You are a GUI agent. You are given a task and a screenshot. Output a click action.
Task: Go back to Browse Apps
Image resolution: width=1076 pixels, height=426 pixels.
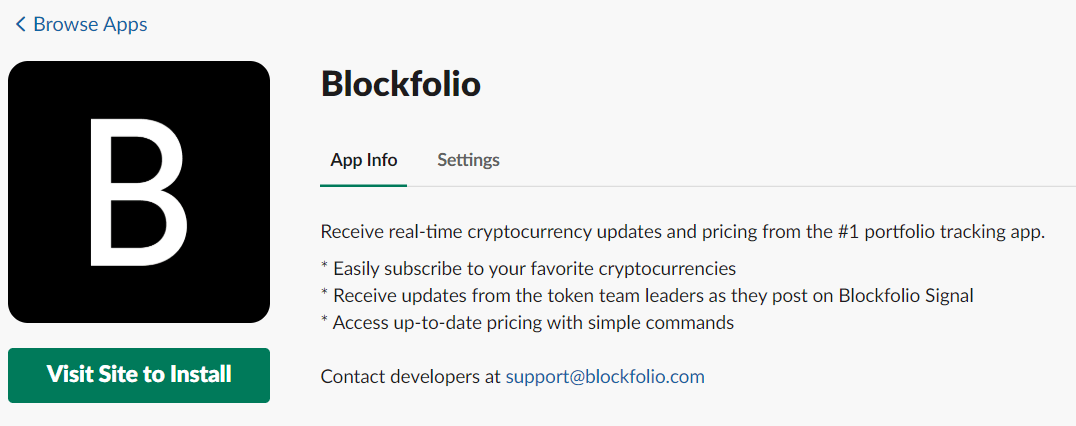[89, 24]
